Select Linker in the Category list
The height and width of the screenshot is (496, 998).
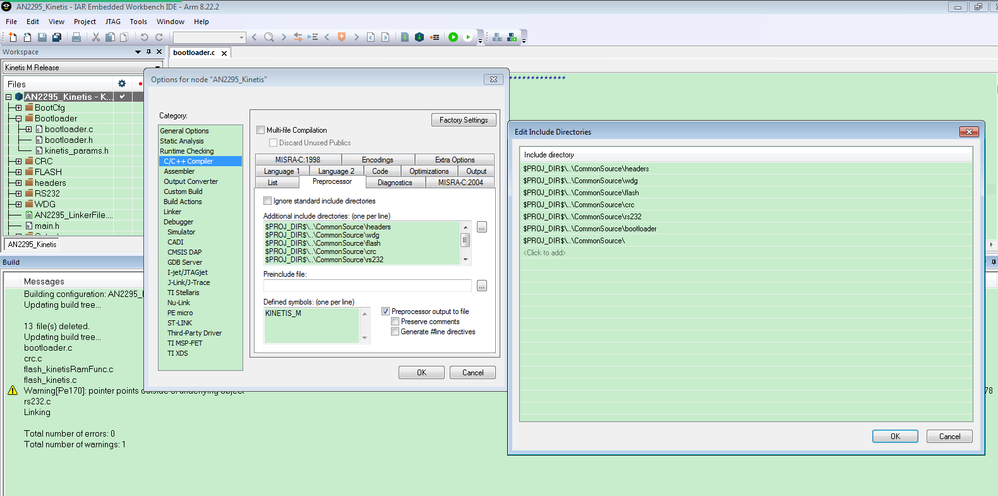click(172, 211)
